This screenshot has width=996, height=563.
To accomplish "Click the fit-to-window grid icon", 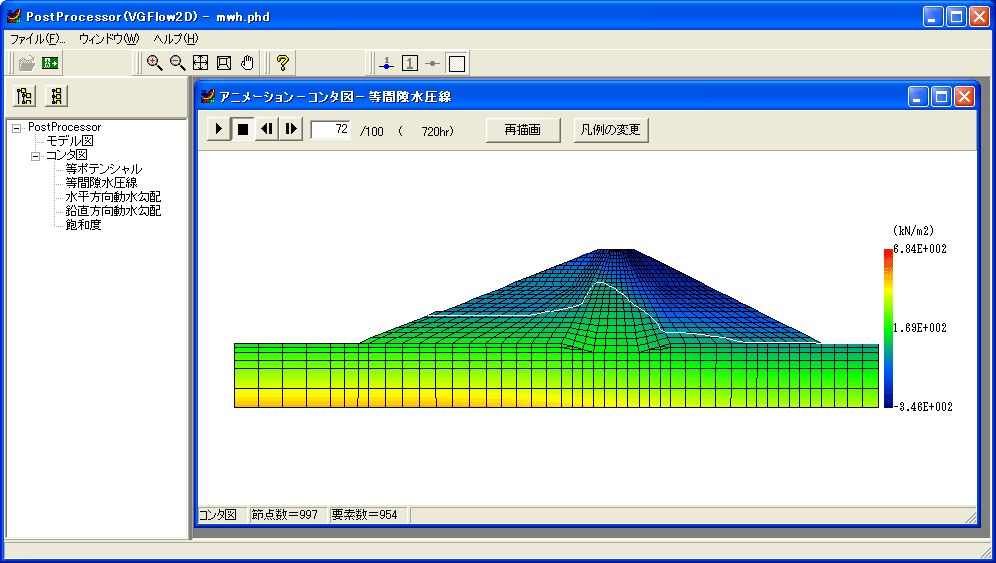I will coord(201,63).
